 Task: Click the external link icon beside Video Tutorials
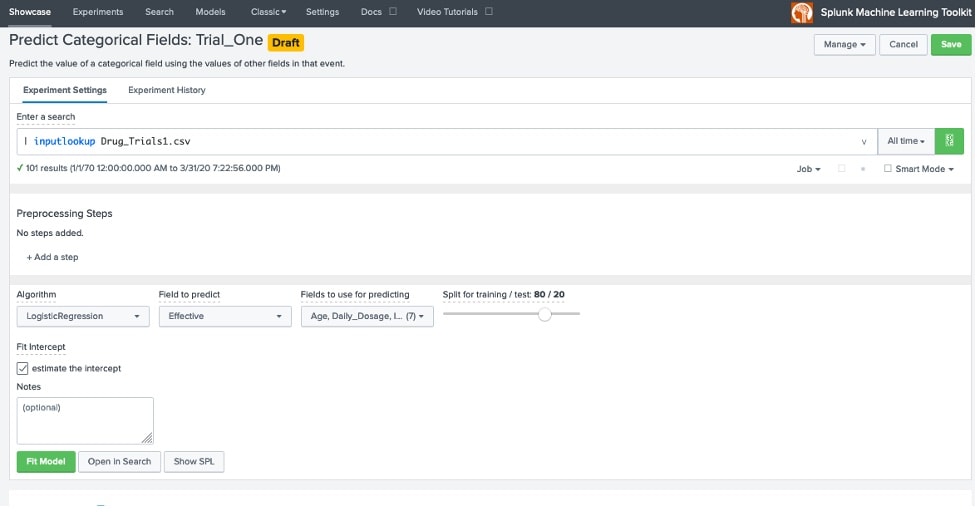coord(488,11)
